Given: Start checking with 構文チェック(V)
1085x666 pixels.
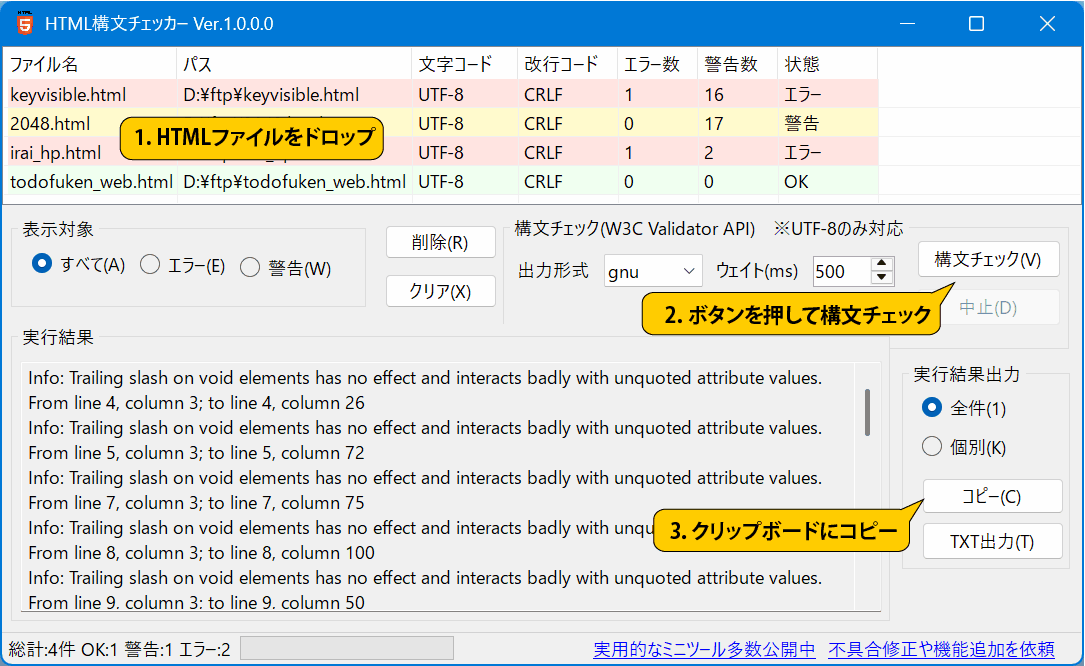Looking at the screenshot, I should point(988,259).
